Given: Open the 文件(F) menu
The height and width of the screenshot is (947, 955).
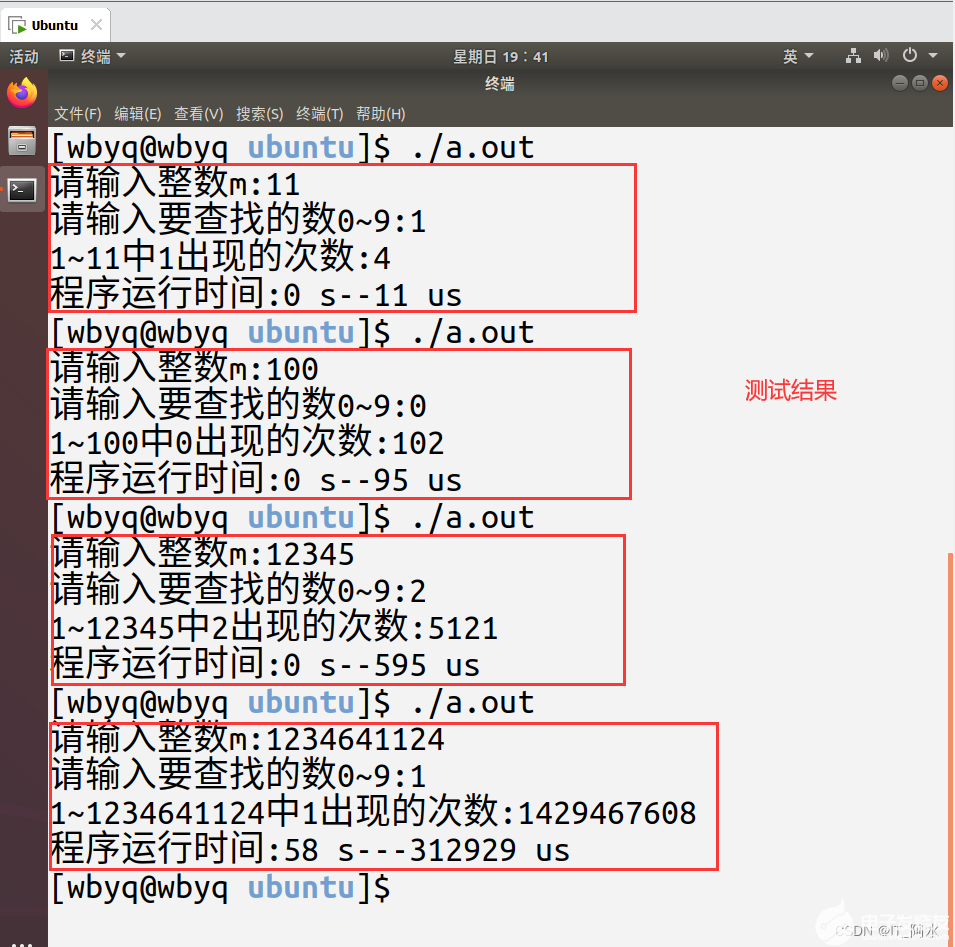Looking at the screenshot, I should click(77, 113).
